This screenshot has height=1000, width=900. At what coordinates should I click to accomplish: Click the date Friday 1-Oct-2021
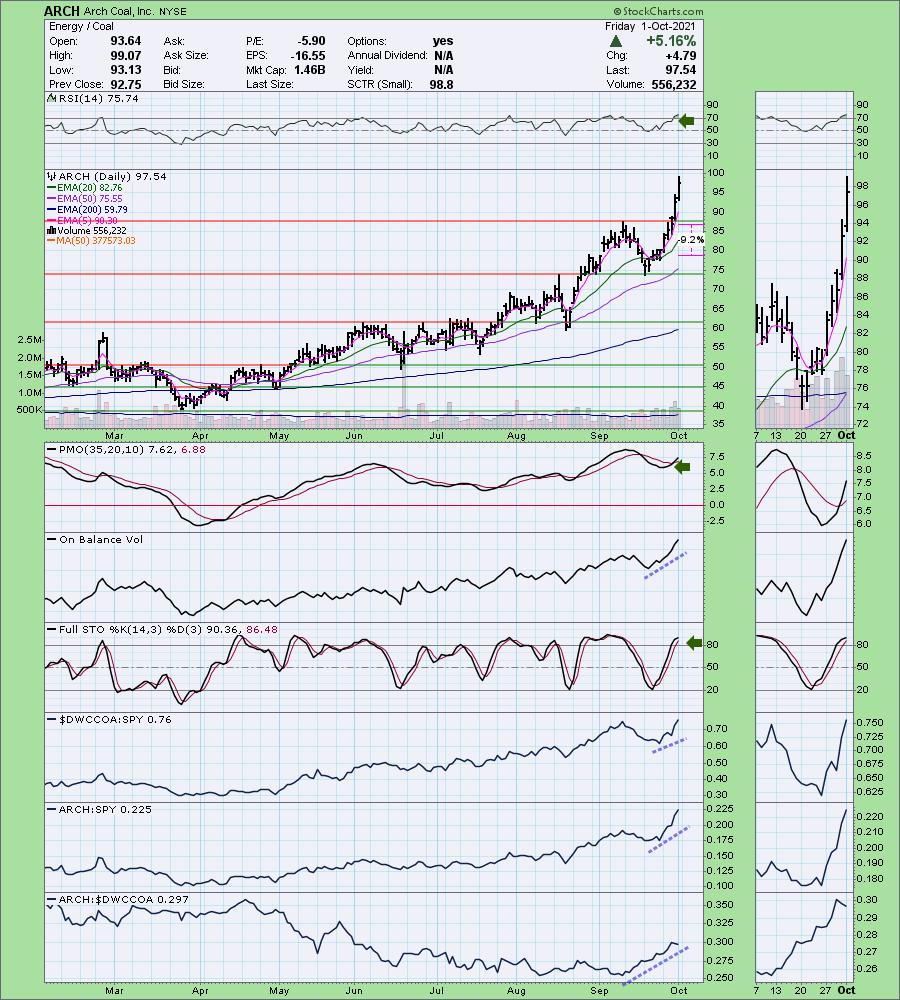click(x=651, y=26)
